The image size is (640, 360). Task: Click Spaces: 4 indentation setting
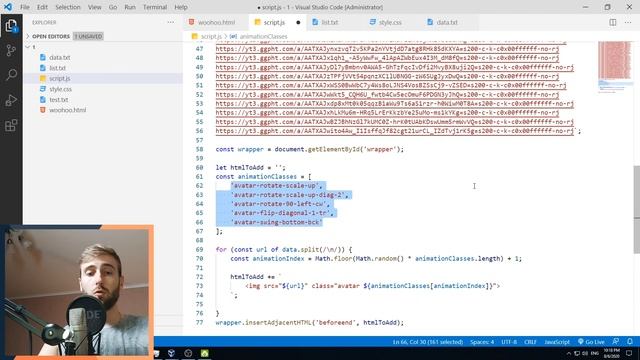pos(482,342)
